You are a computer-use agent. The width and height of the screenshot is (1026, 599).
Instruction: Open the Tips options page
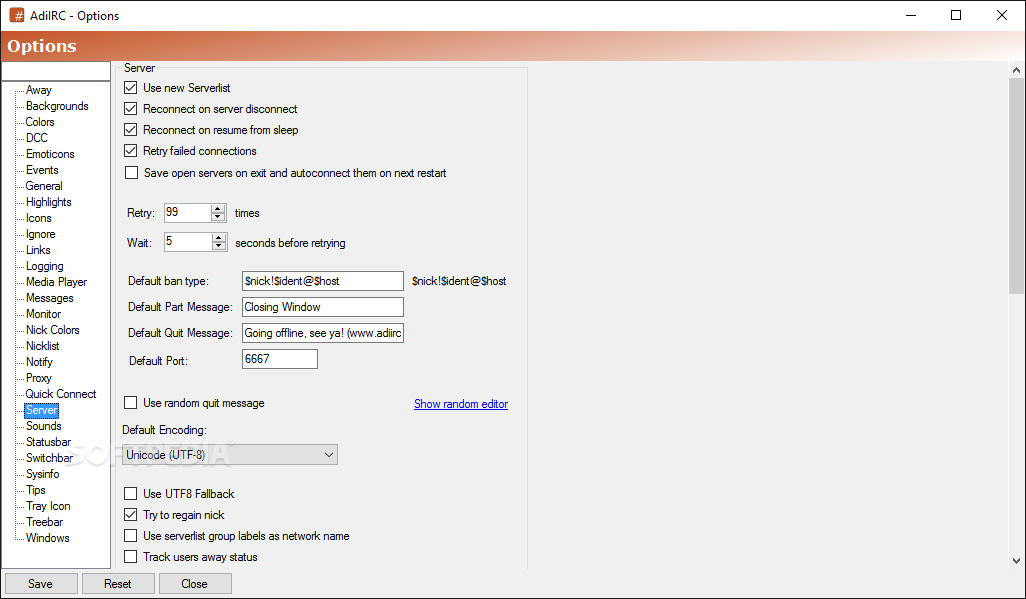(x=36, y=490)
